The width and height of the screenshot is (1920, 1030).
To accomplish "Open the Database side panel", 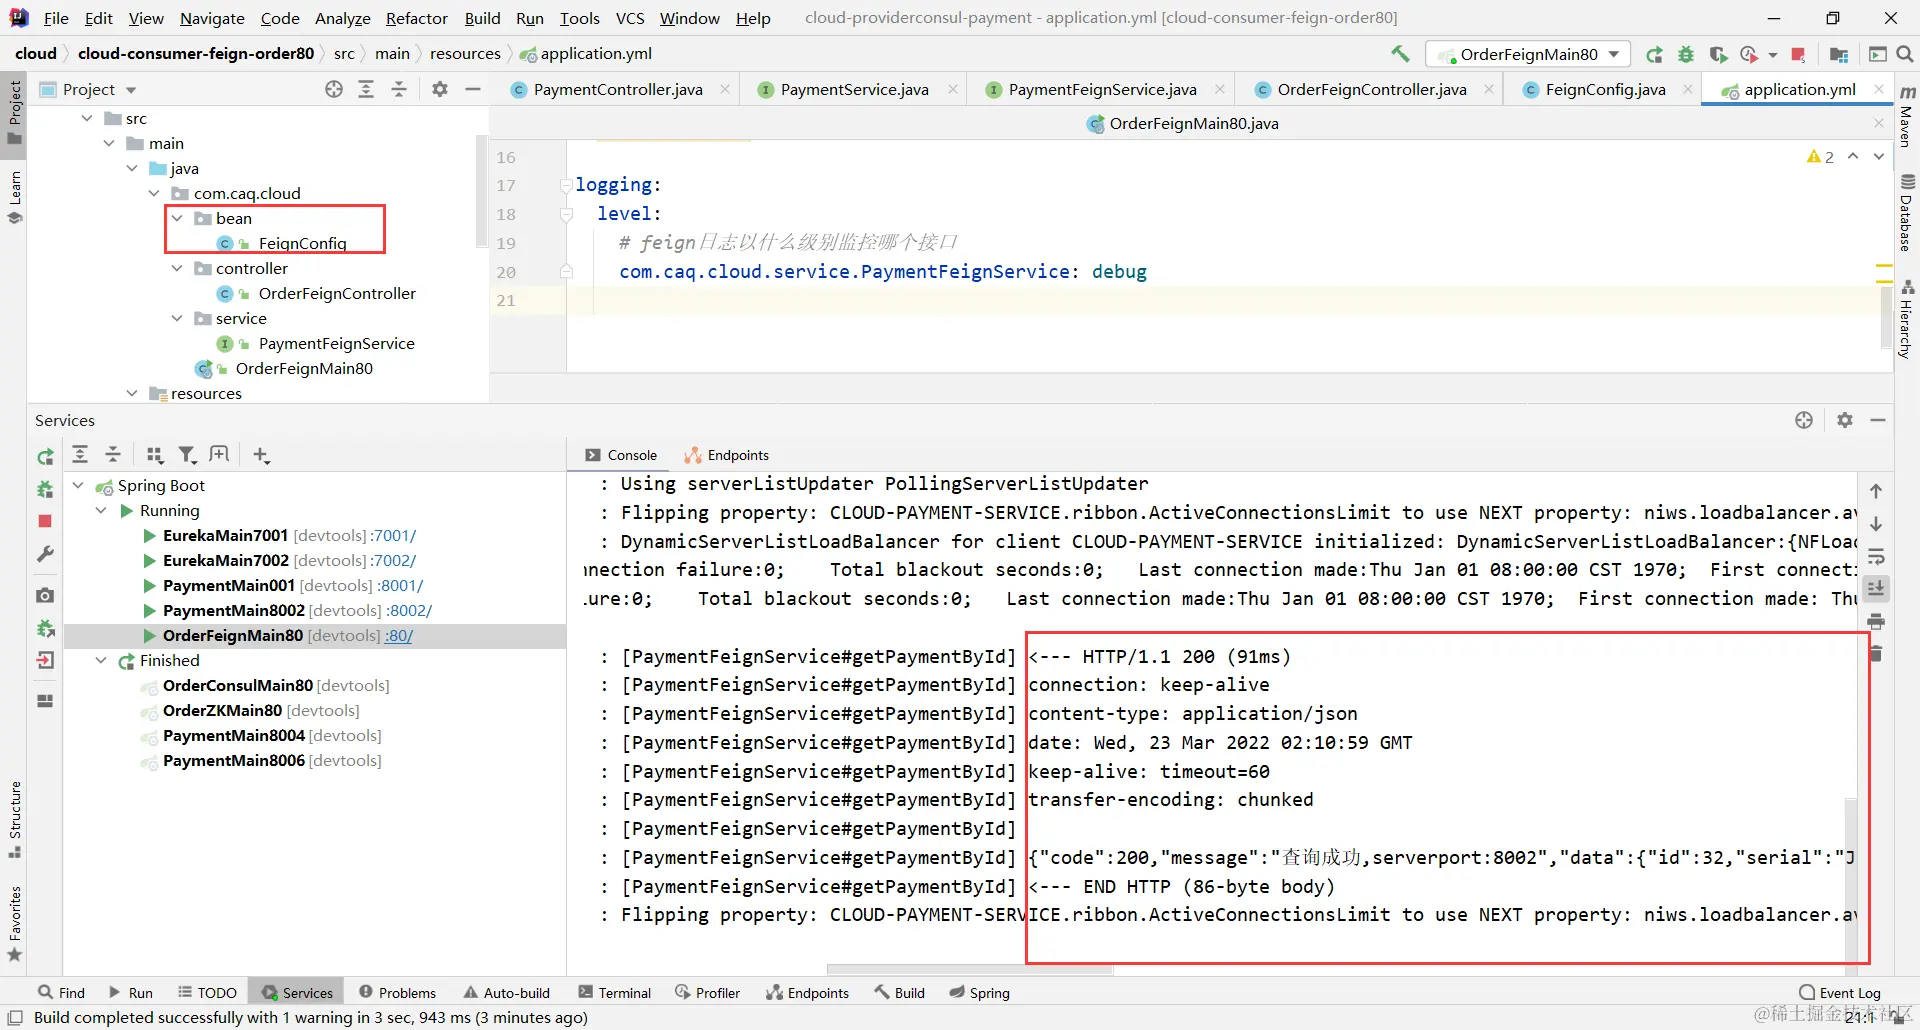I will coord(1907,212).
